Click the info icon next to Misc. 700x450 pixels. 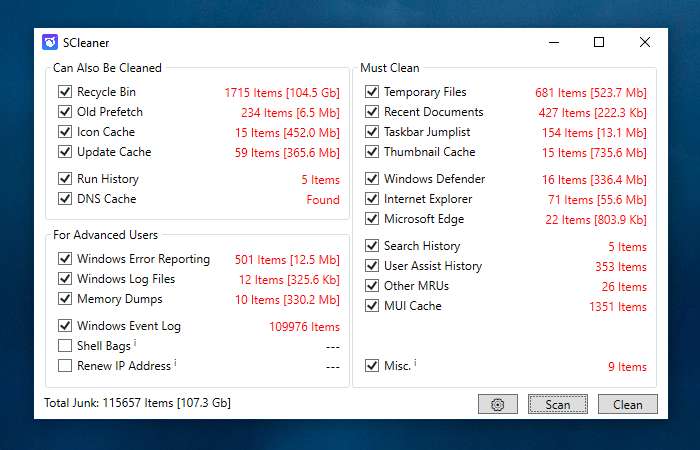[415, 362]
